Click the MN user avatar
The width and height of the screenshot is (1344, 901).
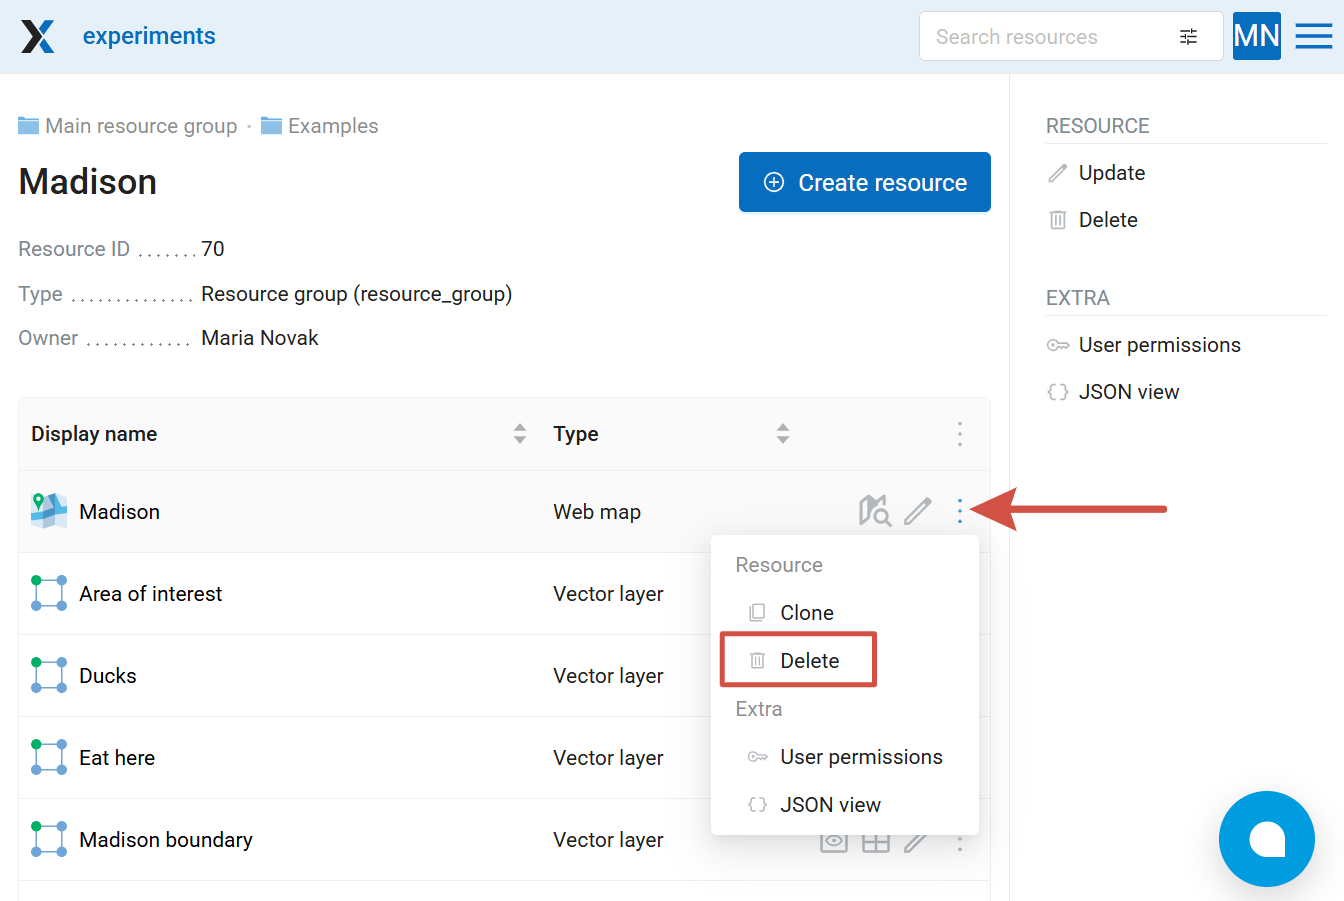pos(1257,36)
